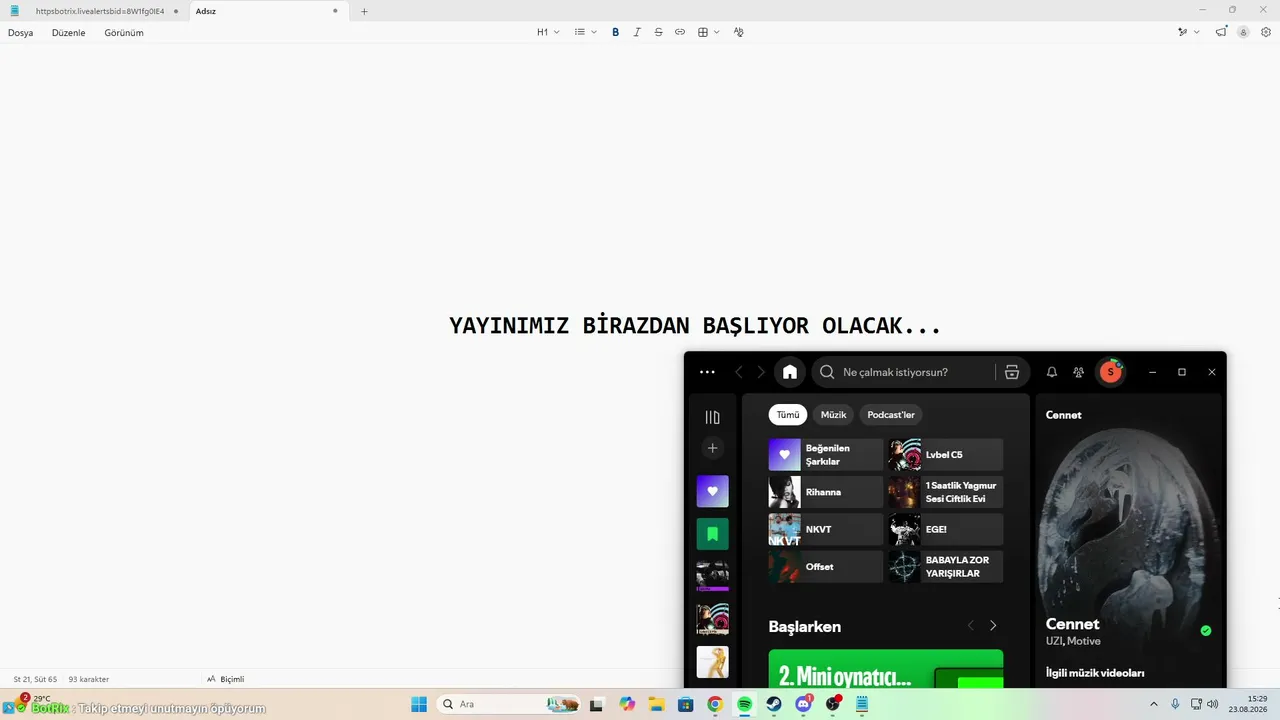Show hidden system tray icons
The width and height of the screenshot is (1280, 720).
1153,704
